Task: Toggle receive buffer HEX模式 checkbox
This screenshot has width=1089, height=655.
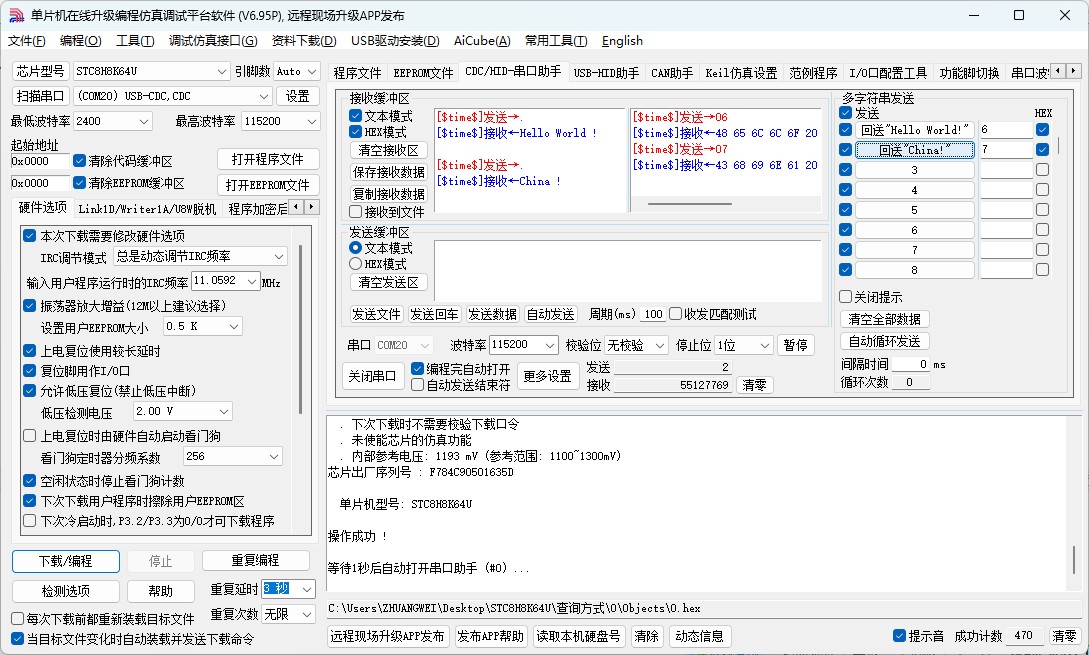Action: (x=356, y=132)
